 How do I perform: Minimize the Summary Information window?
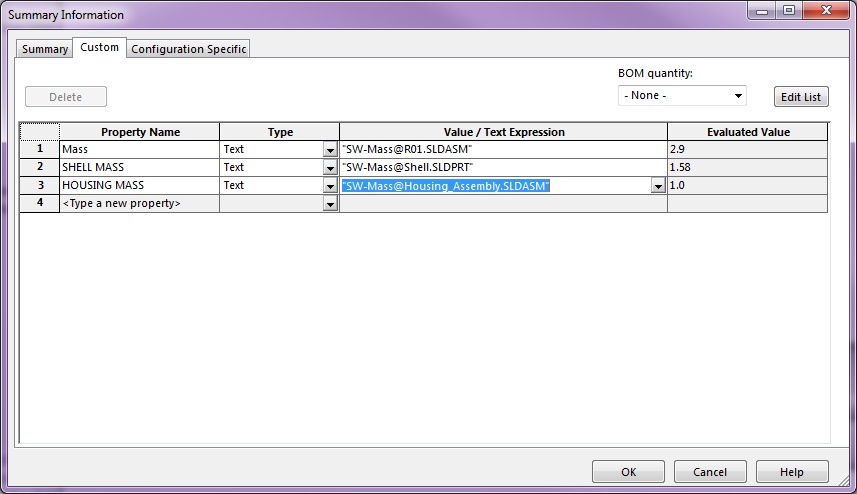tap(762, 10)
